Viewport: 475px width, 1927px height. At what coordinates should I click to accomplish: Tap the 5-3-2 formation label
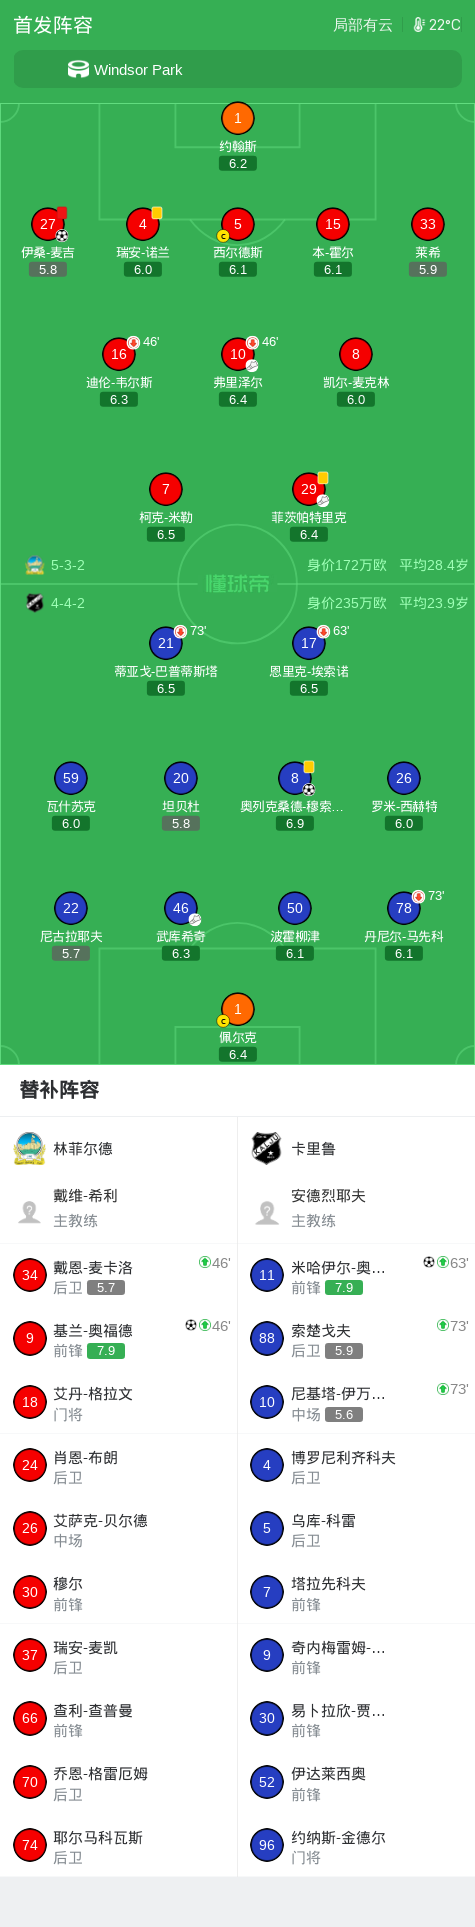tap(68, 565)
